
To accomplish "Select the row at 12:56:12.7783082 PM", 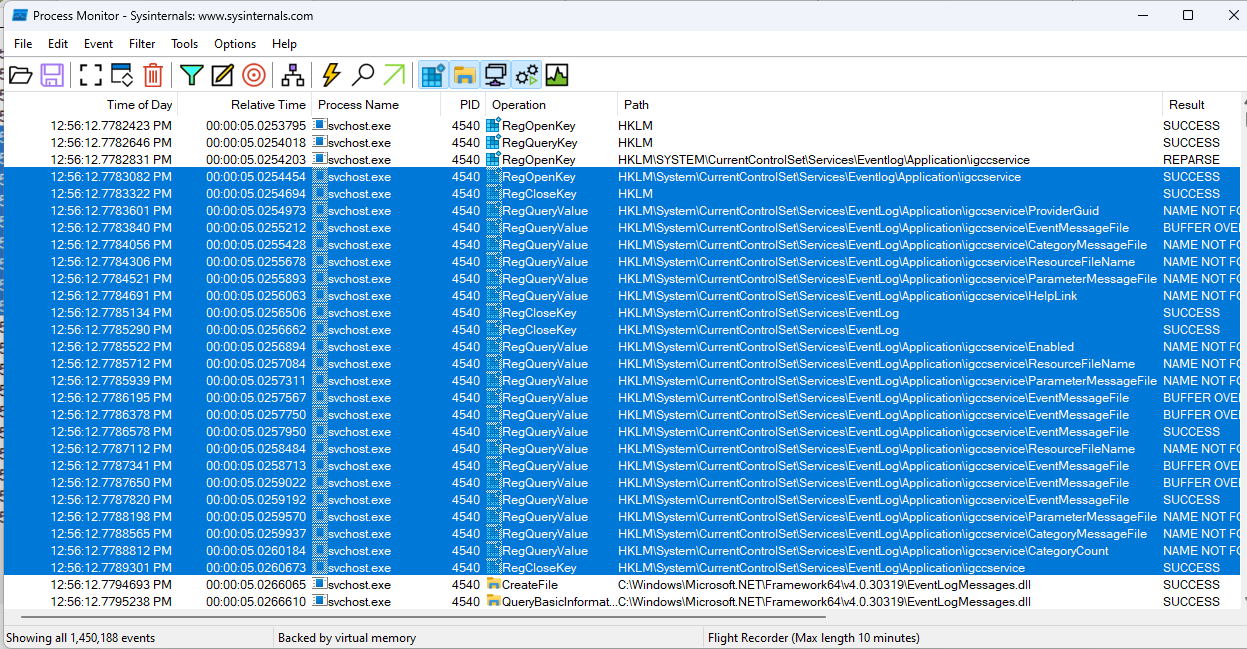I will coord(623,177).
